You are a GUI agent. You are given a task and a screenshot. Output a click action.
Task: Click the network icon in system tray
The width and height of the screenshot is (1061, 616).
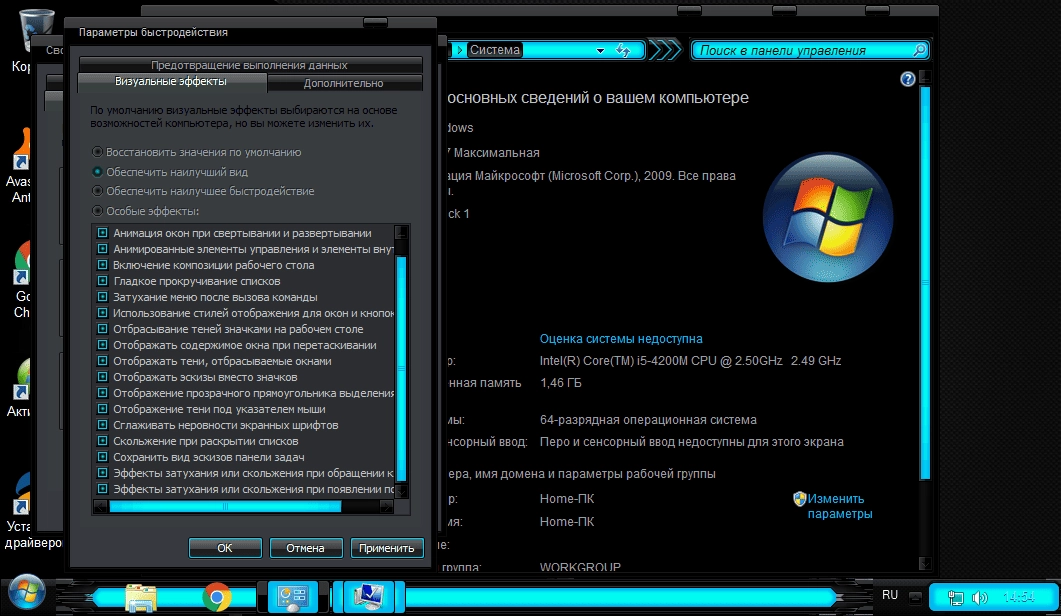pyautogui.click(x=955, y=598)
